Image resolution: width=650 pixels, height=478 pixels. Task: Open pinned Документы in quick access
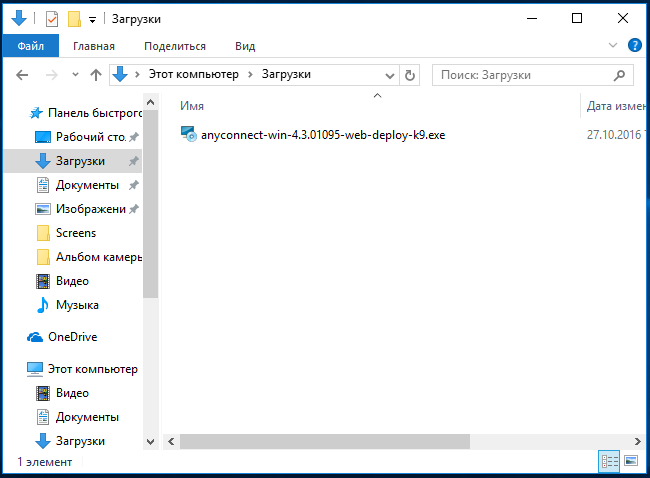point(87,185)
